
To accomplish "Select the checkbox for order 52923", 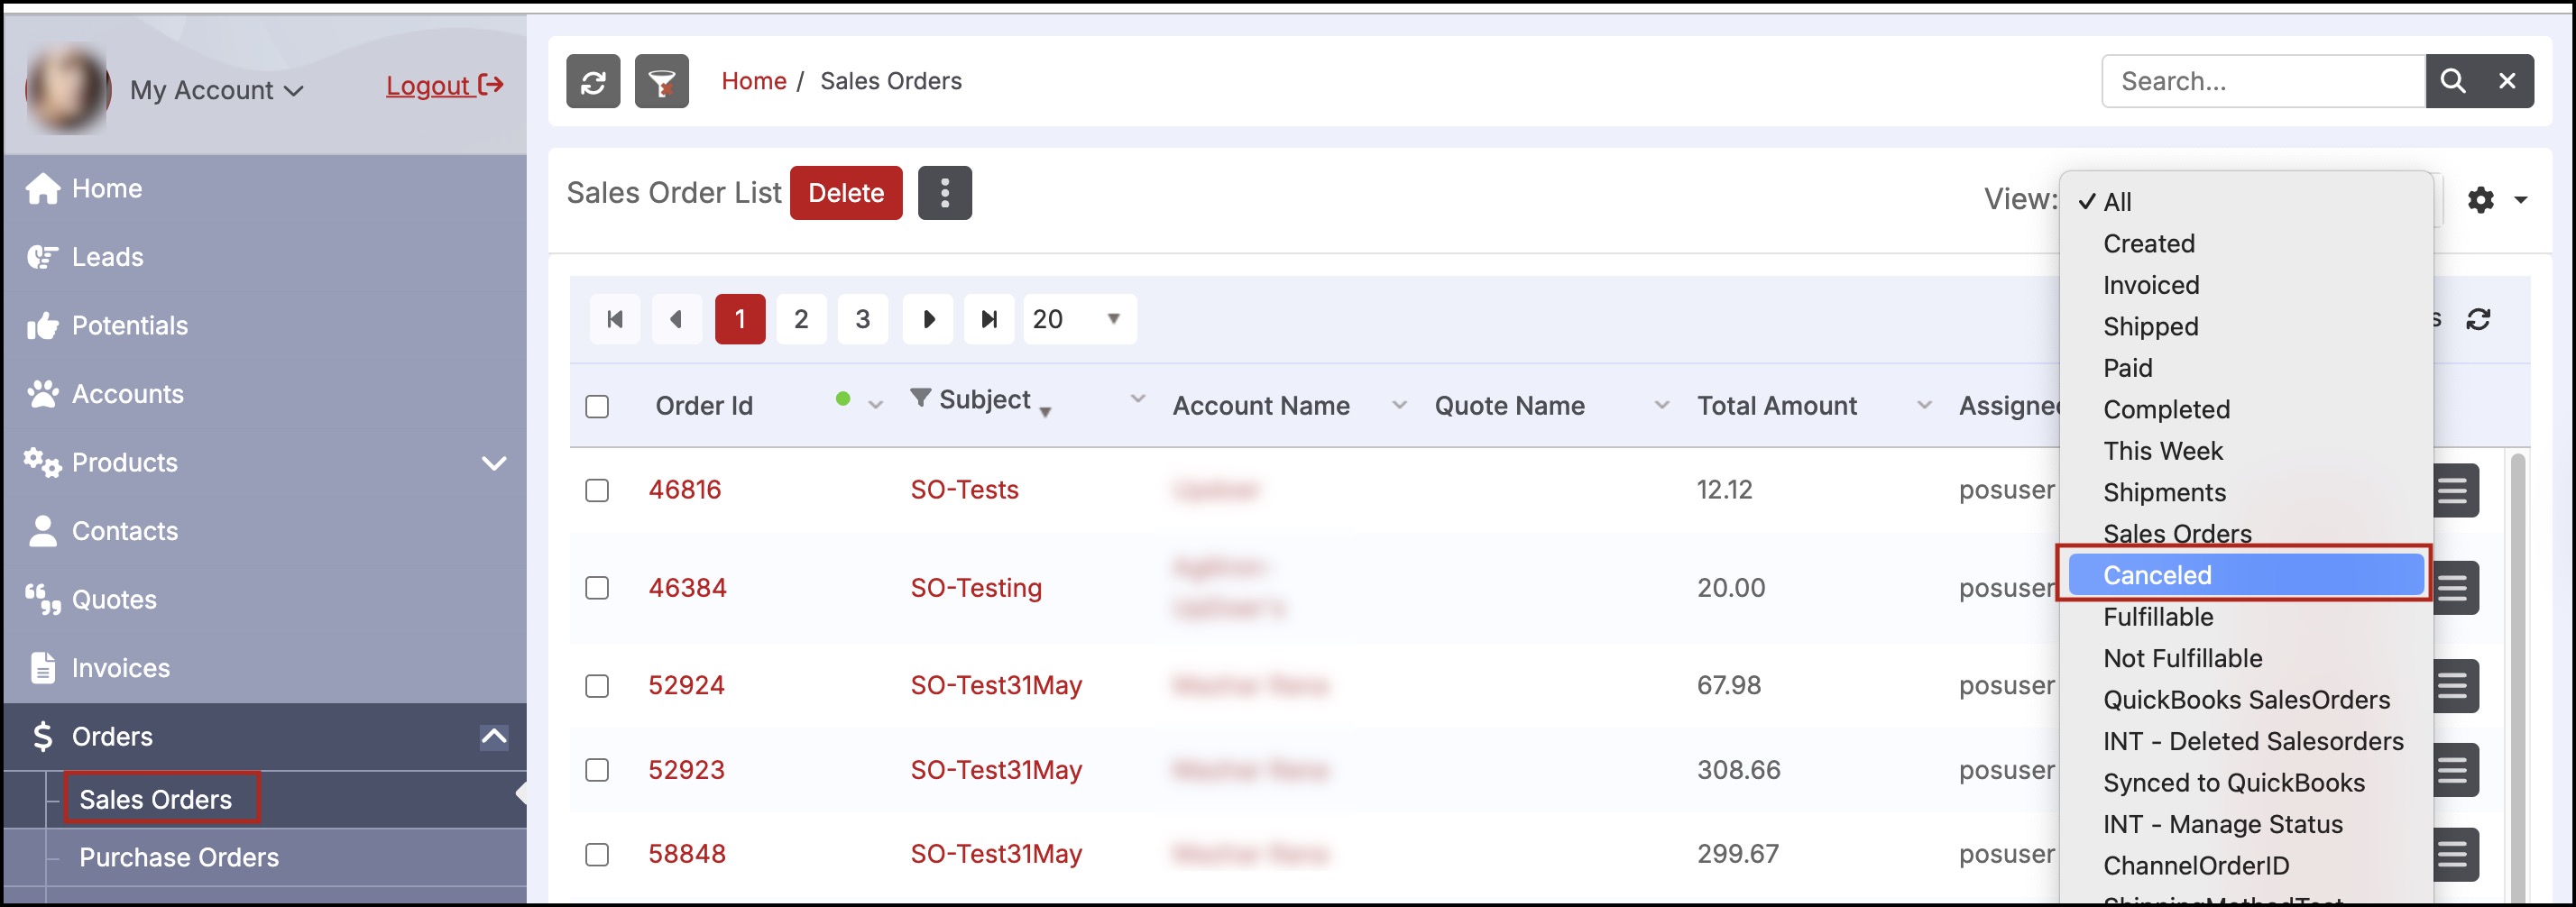I will [597, 770].
